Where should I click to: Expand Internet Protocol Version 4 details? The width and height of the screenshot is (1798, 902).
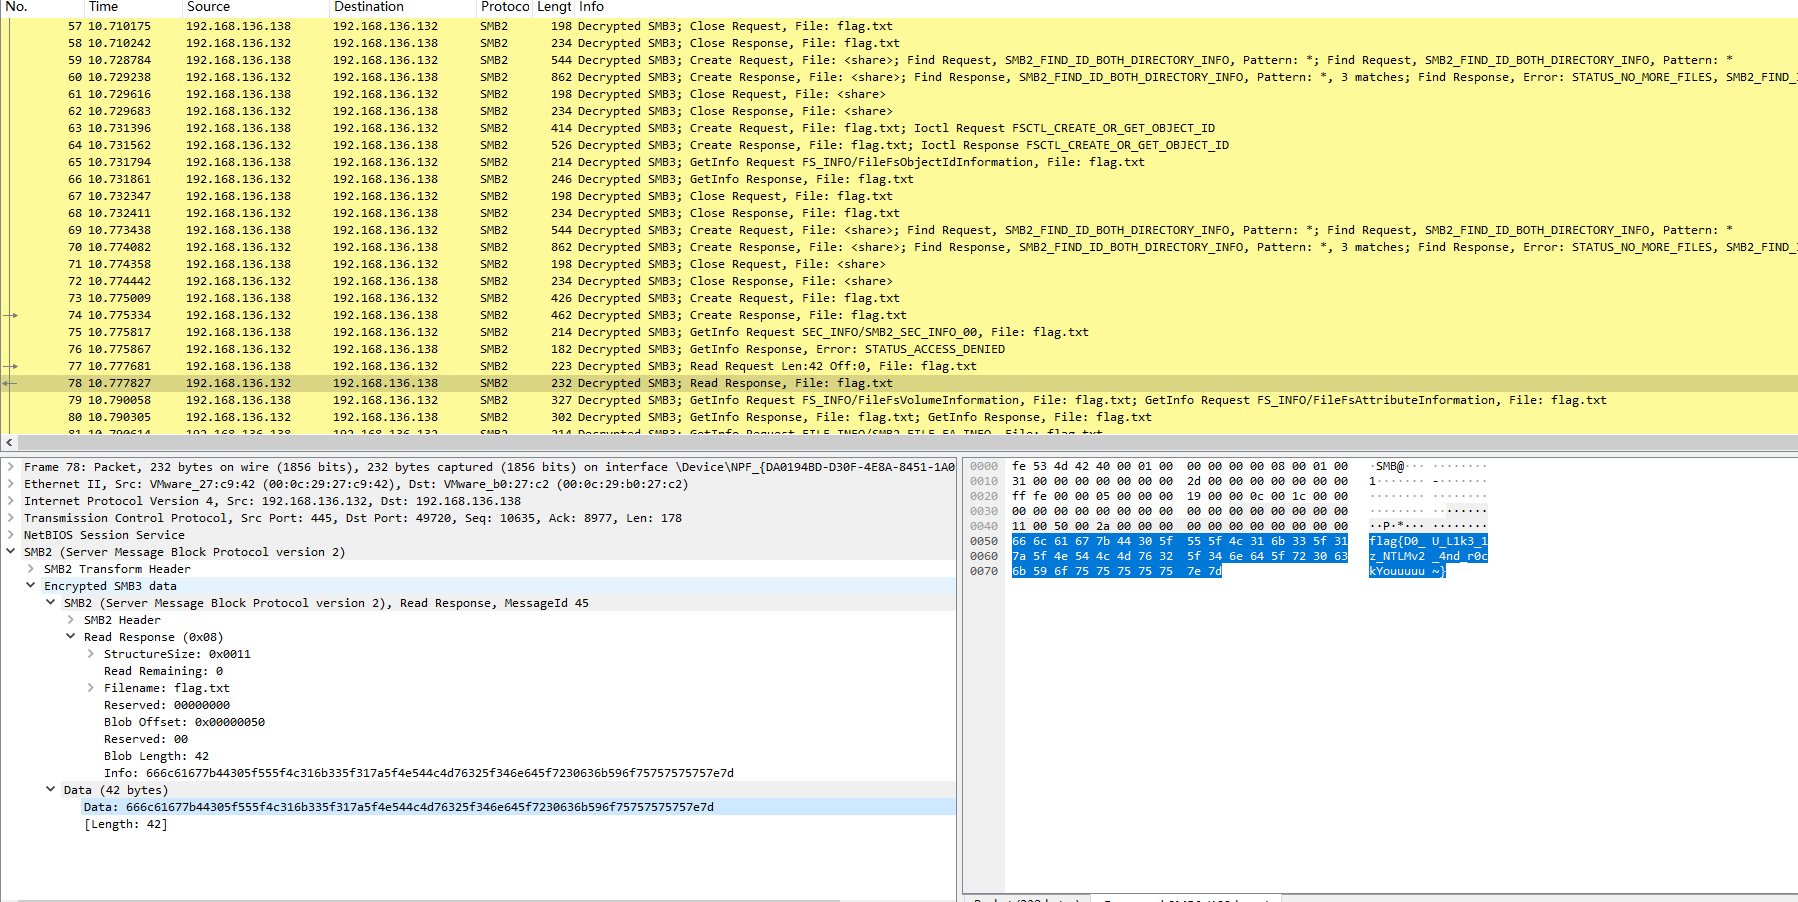(x=11, y=501)
